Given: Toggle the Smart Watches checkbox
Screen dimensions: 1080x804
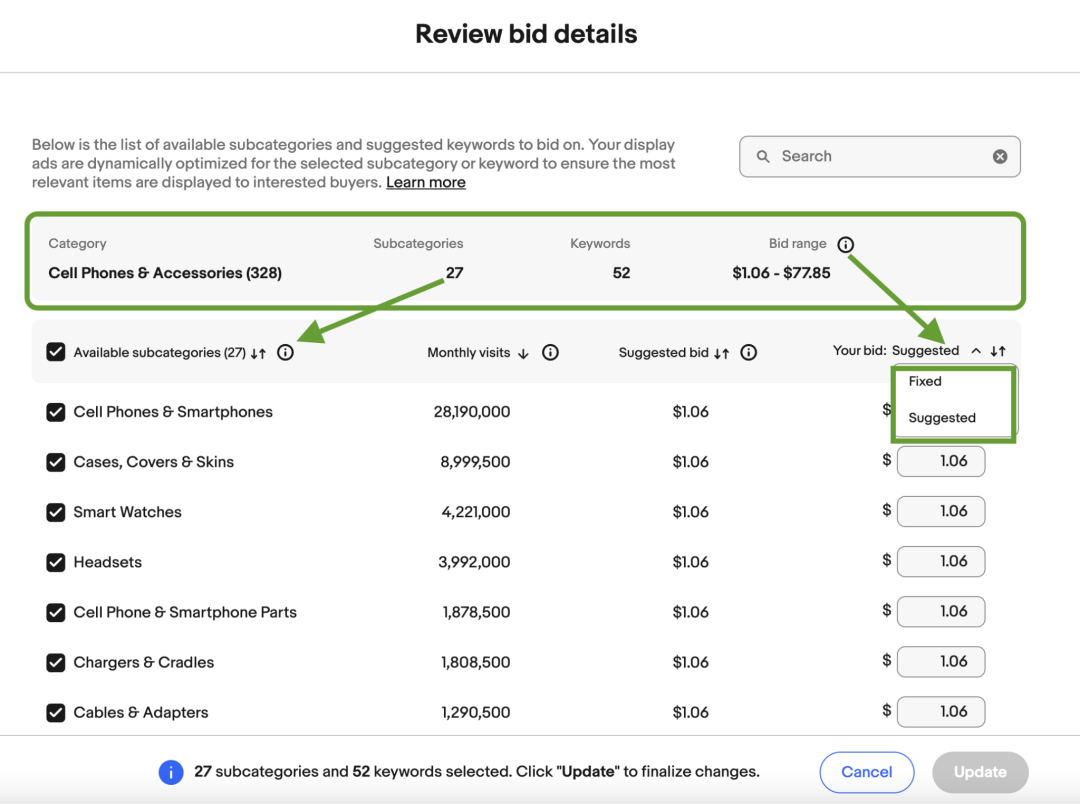Looking at the screenshot, I should (56, 512).
